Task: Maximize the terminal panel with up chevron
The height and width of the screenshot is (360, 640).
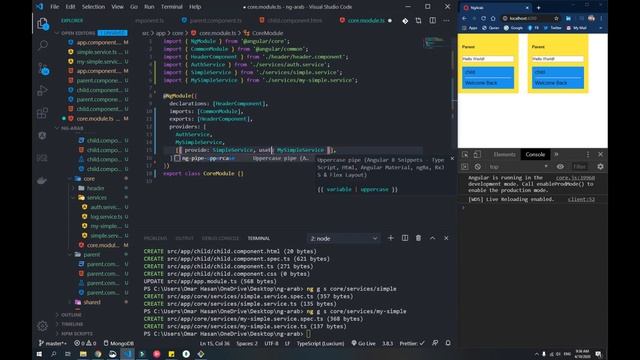Action: pyautogui.click(x=432, y=238)
